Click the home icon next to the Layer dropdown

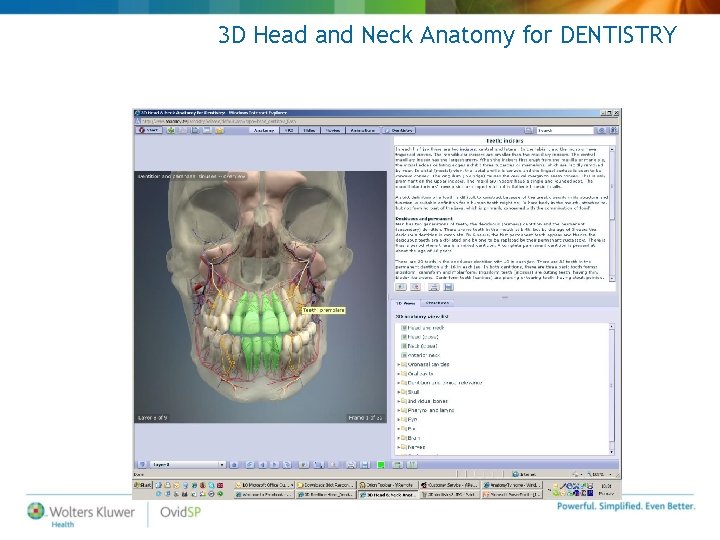[234, 465]
